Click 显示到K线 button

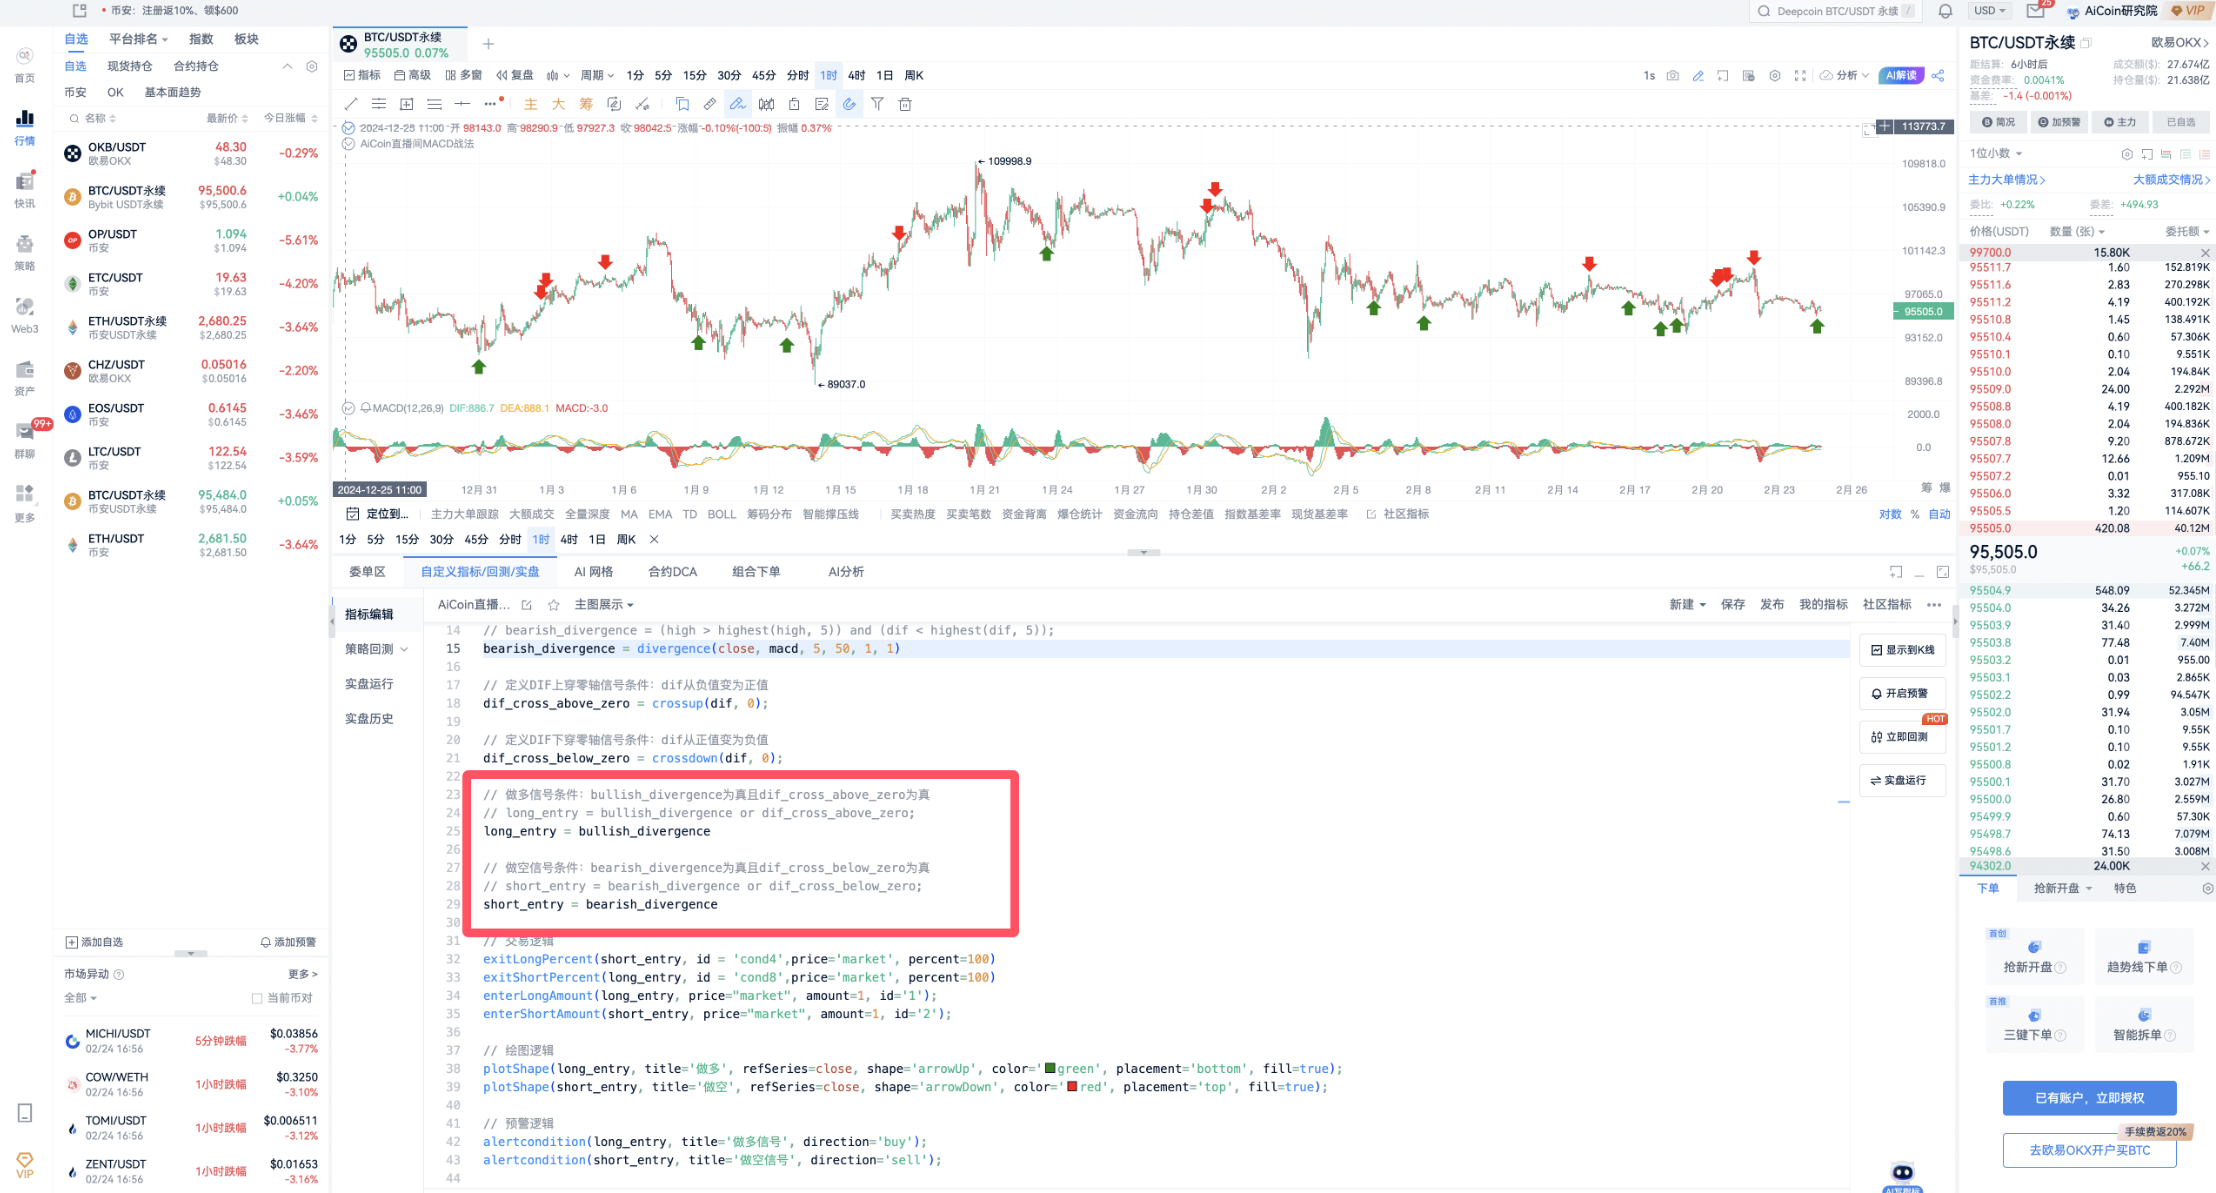click(1902, 650)
